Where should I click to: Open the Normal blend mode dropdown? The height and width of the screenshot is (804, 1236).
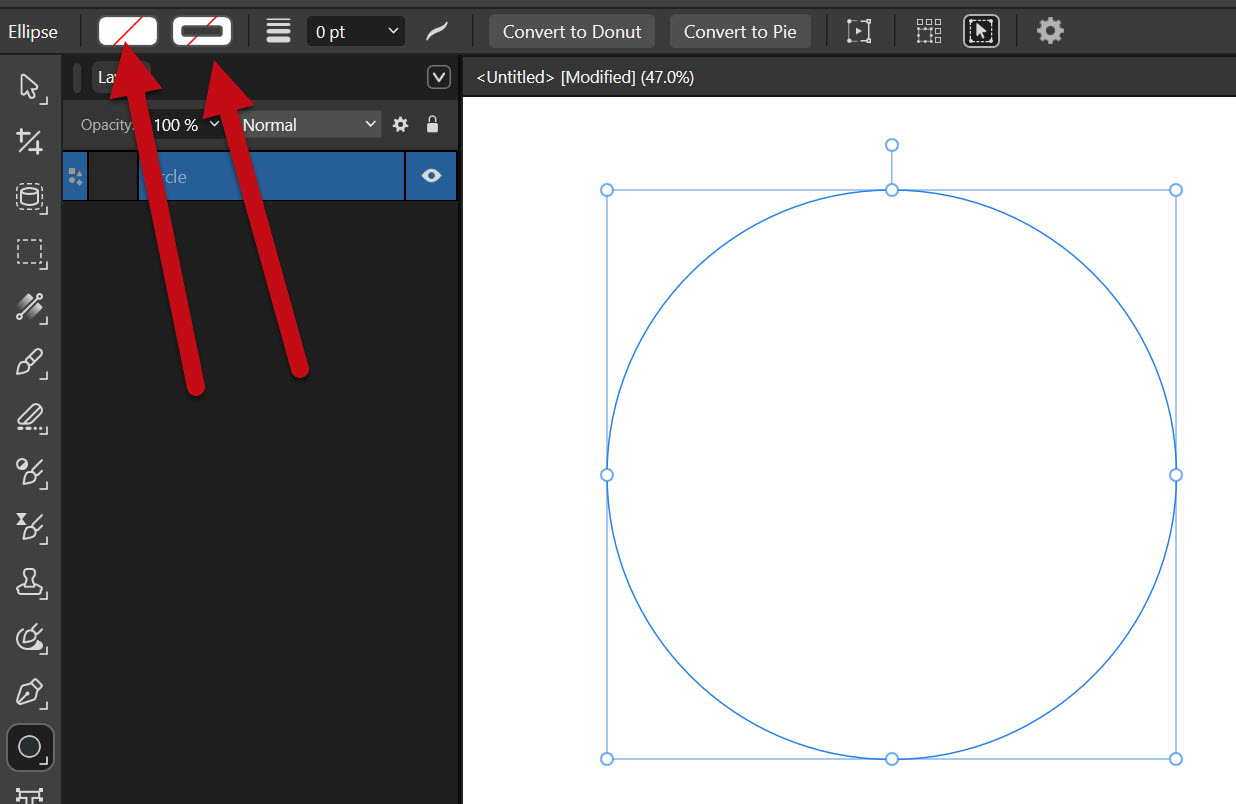pyautogui.click(x=309, y=125)
